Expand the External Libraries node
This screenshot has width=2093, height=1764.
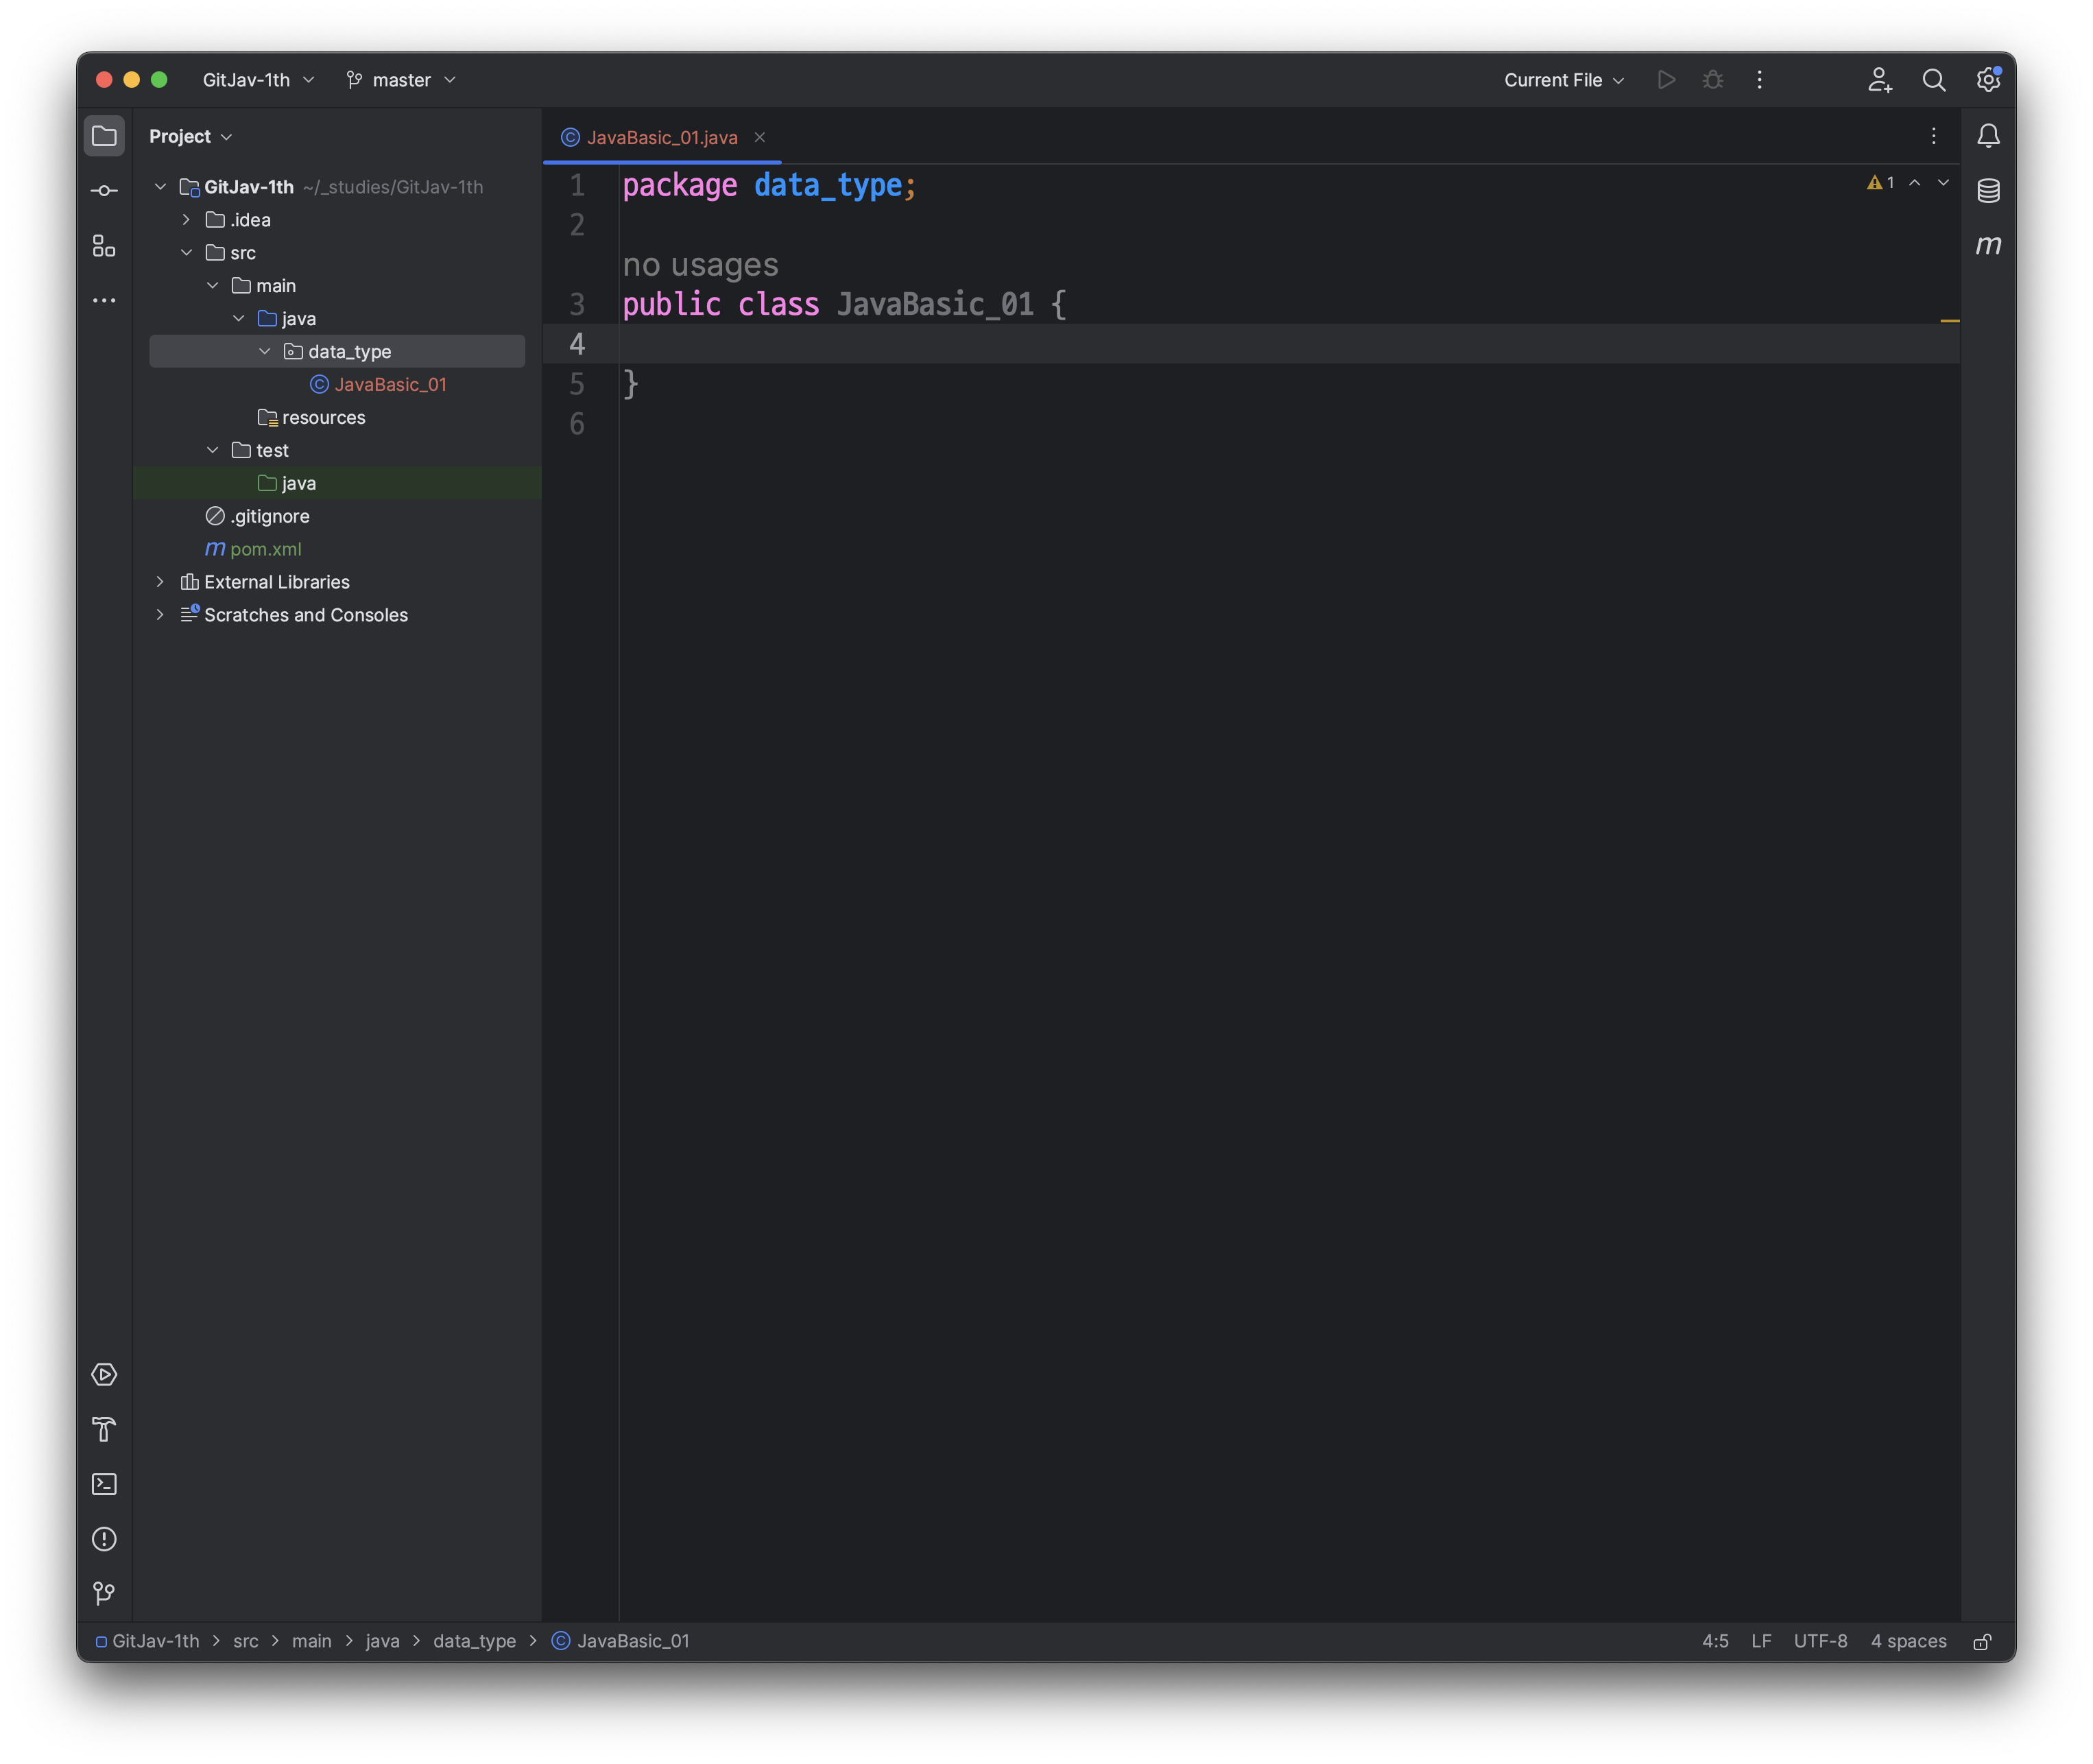coord(160,582)
